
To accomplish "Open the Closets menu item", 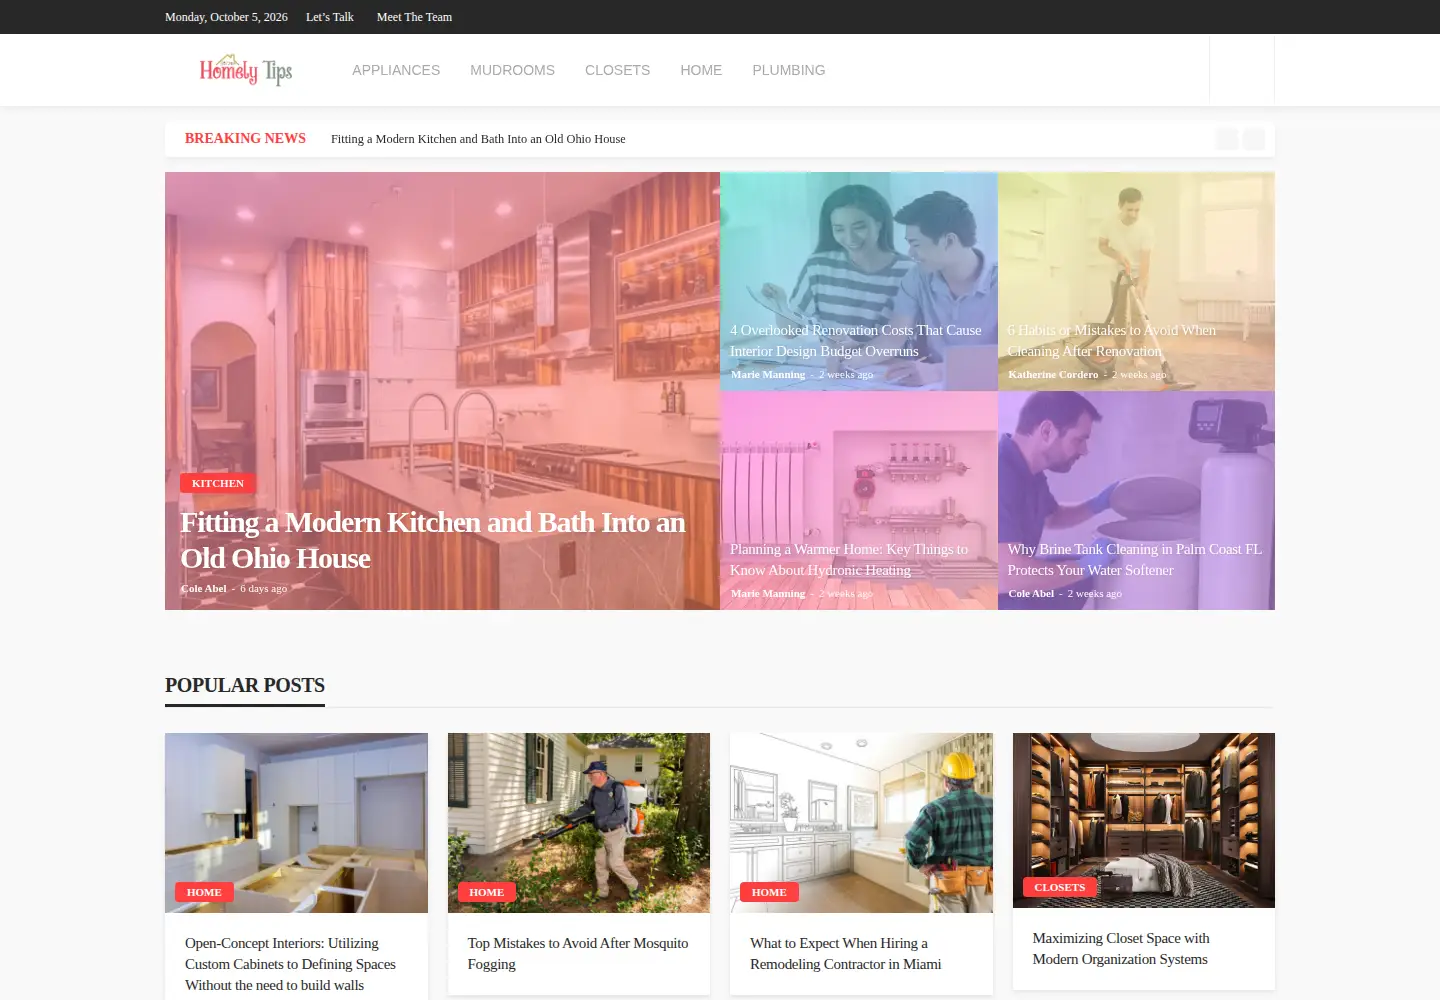I will coord(617,70).
